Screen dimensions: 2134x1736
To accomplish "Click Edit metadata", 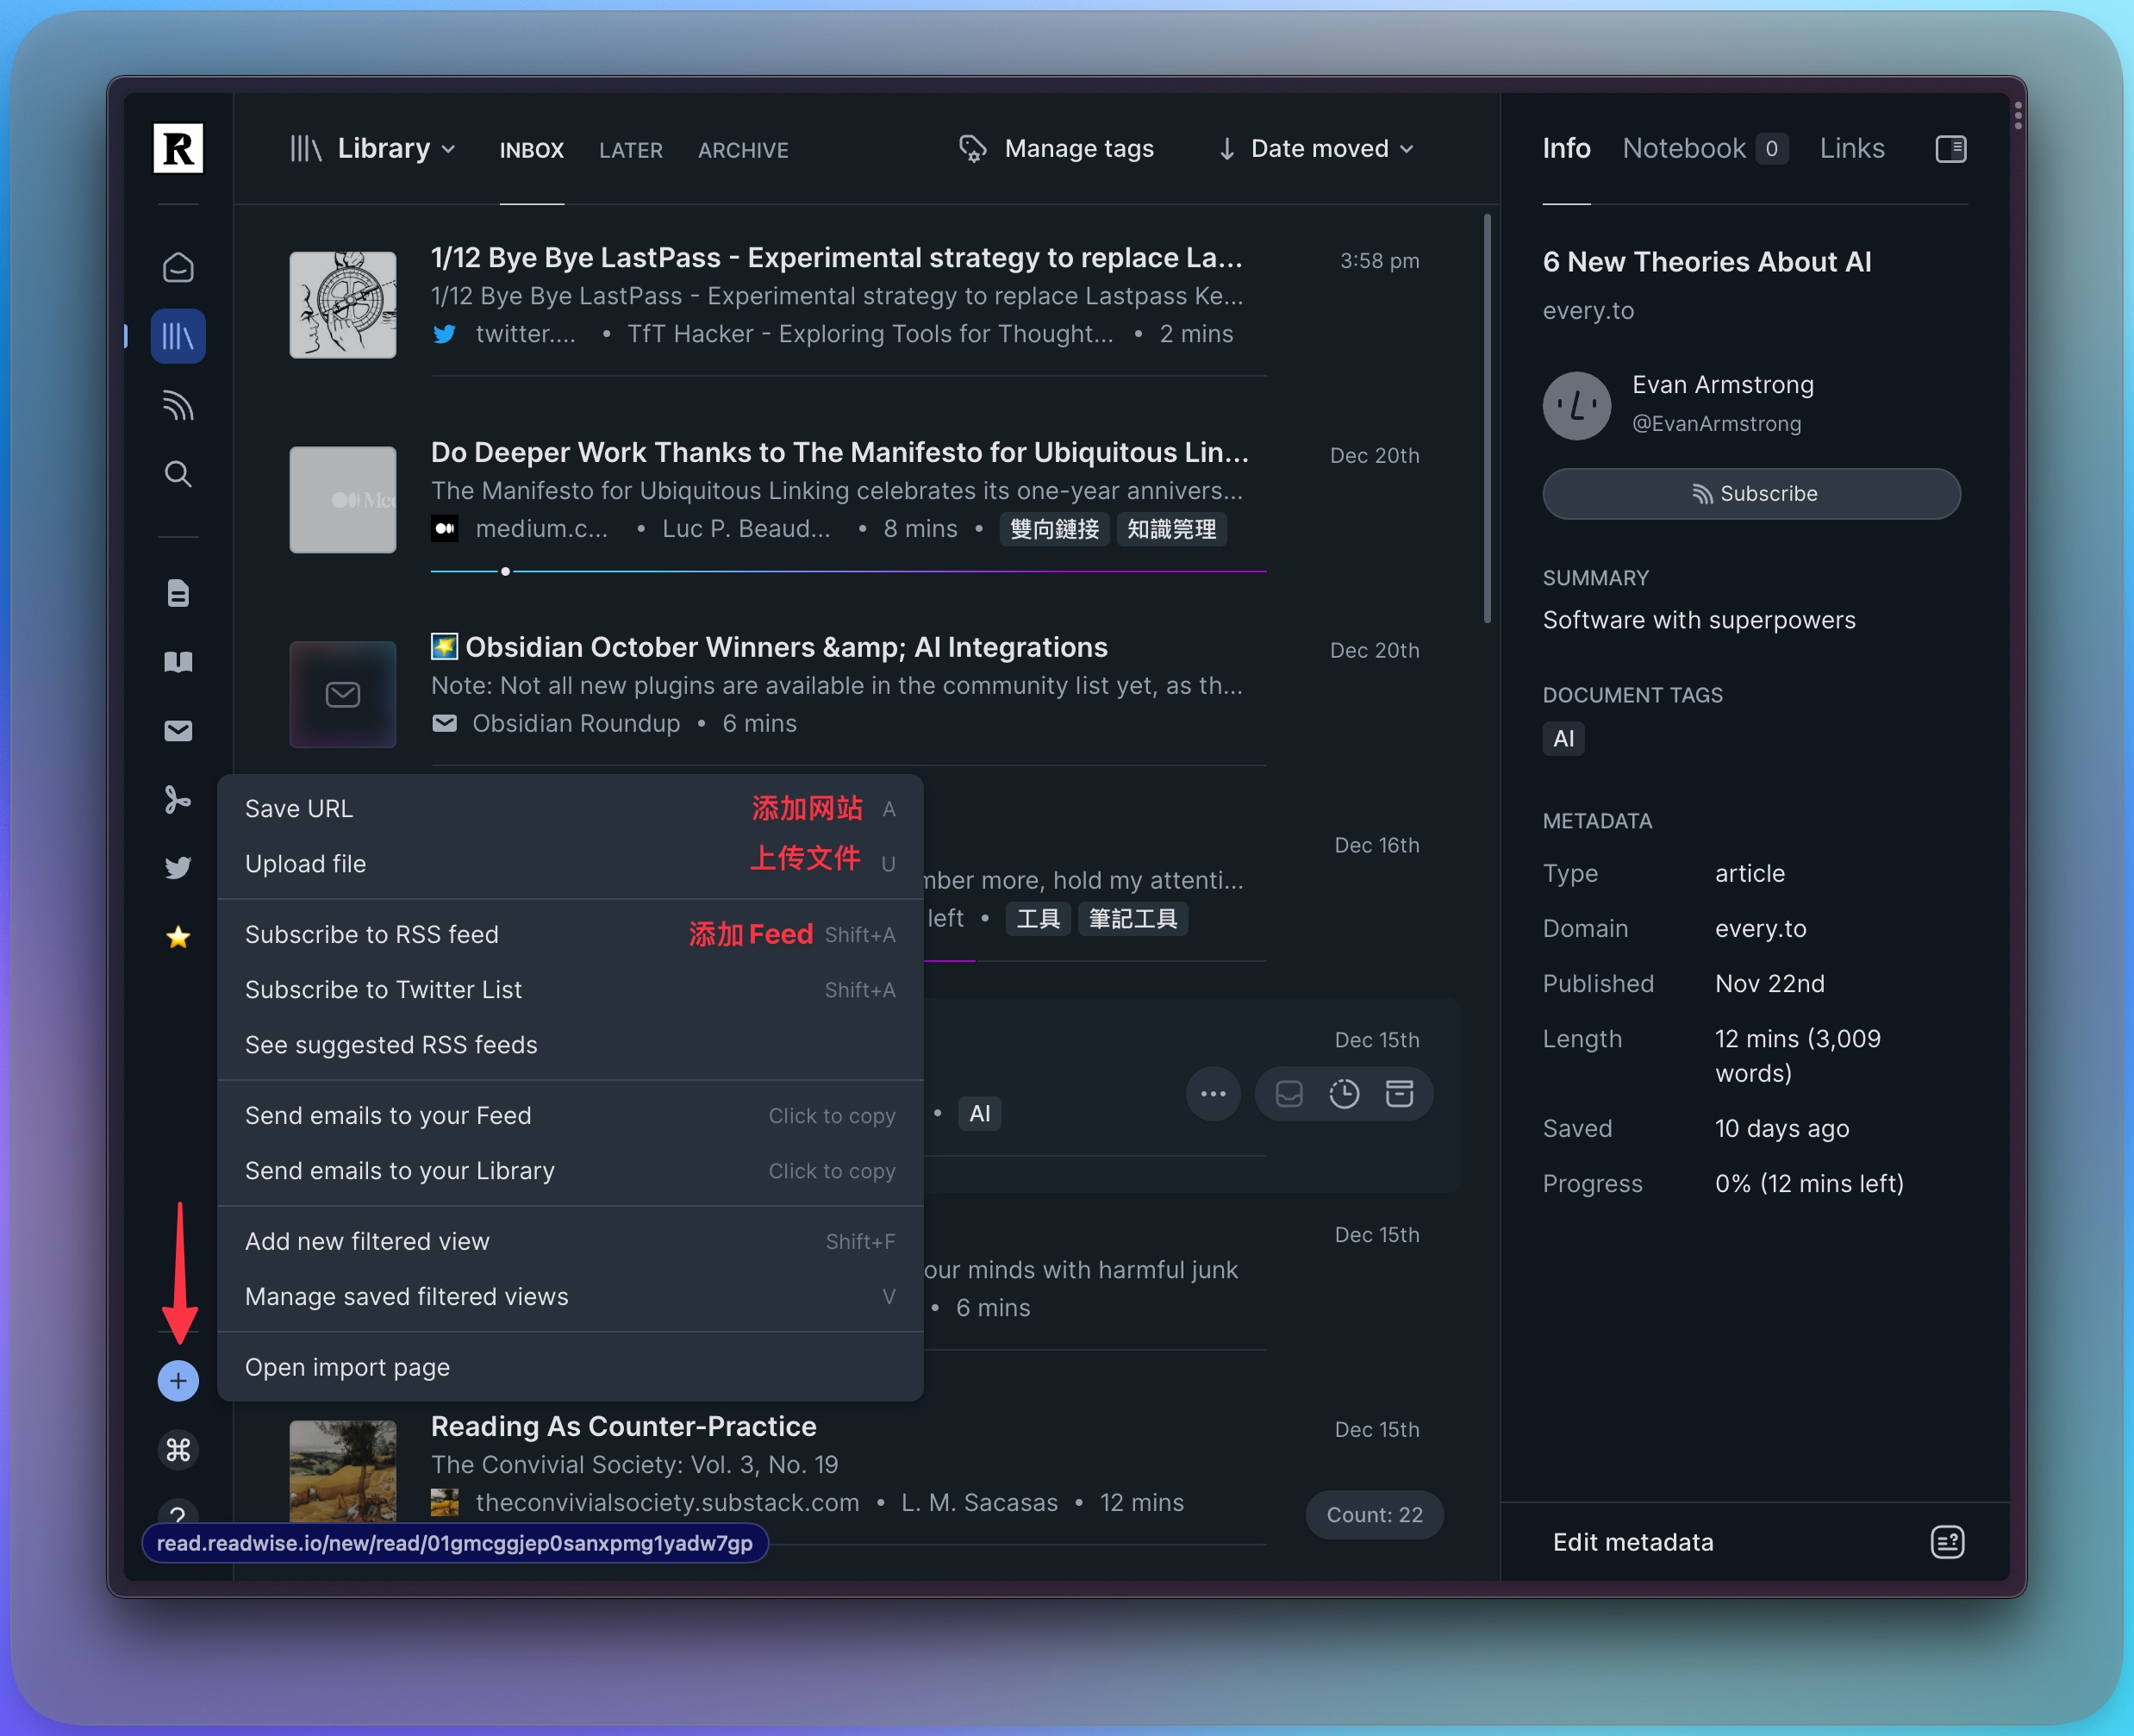I will coord(1633,1542).
